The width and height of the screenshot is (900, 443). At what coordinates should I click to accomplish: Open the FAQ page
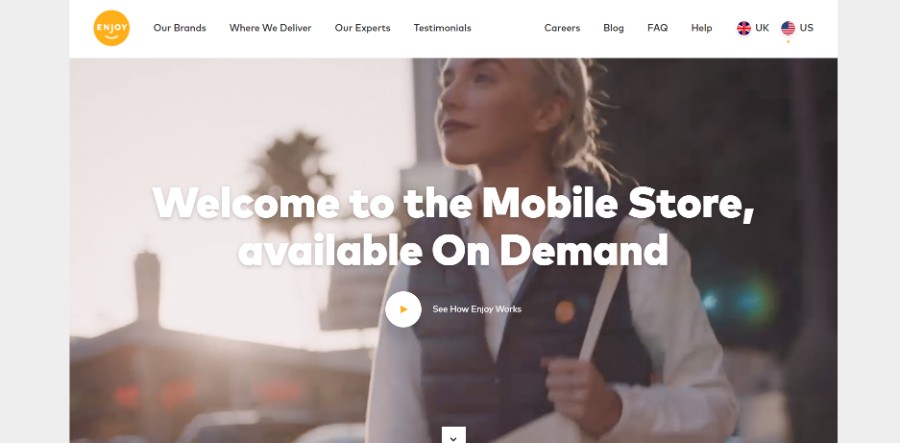657,28
